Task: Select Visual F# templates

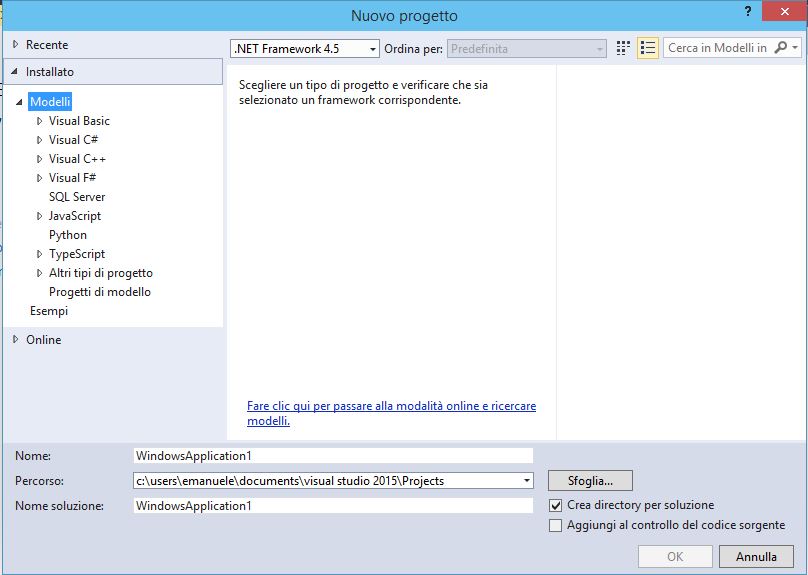Action: pos(72,178)
